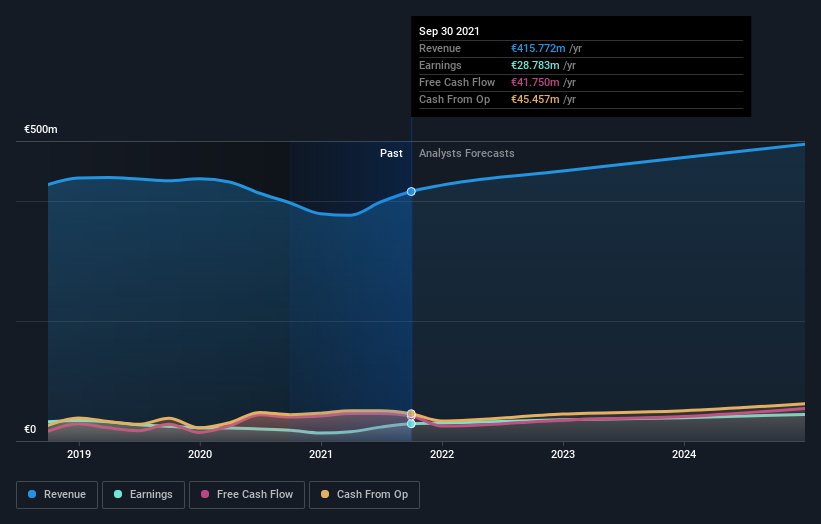Image resolution: width=821 pixels, height=524 pixels.
Task: Click the Revenue row label in tooltip
Action: (x=440, y=48)
